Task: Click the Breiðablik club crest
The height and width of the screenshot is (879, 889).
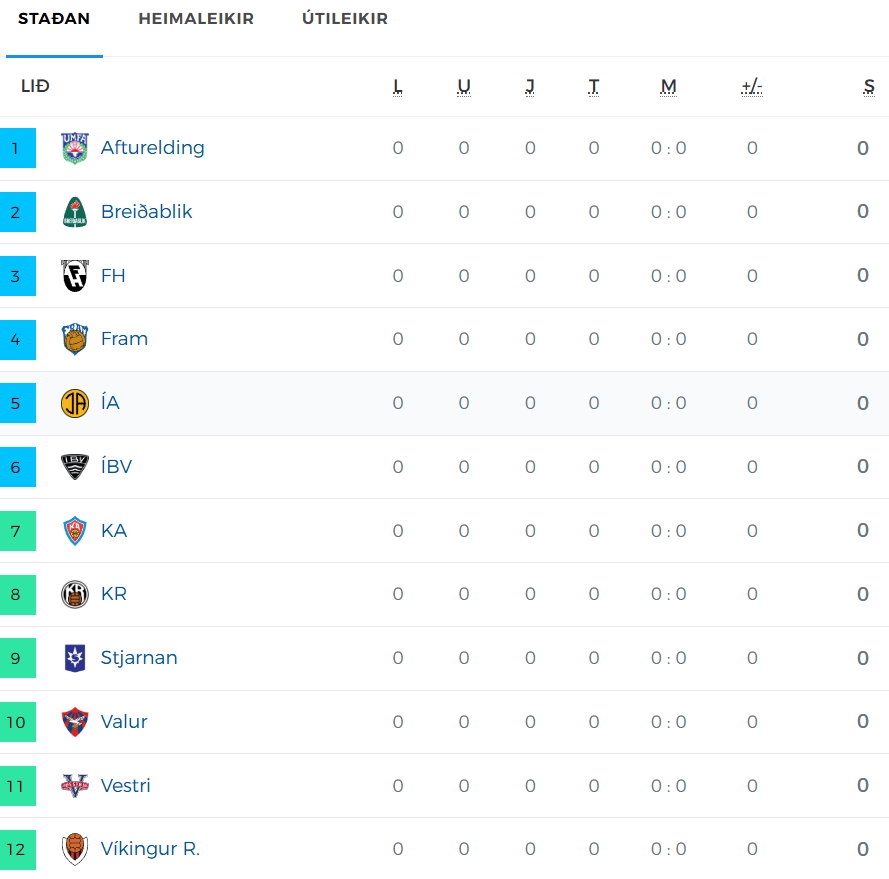Action: point(75,212)
